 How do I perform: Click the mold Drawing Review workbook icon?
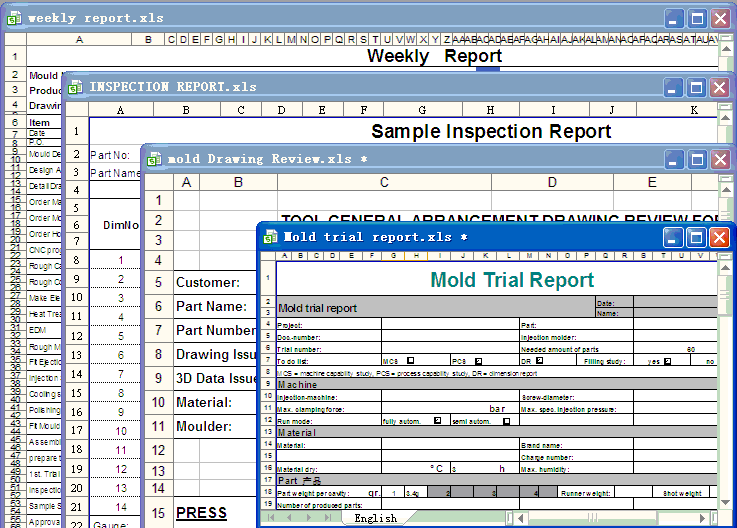coord(153,159)
